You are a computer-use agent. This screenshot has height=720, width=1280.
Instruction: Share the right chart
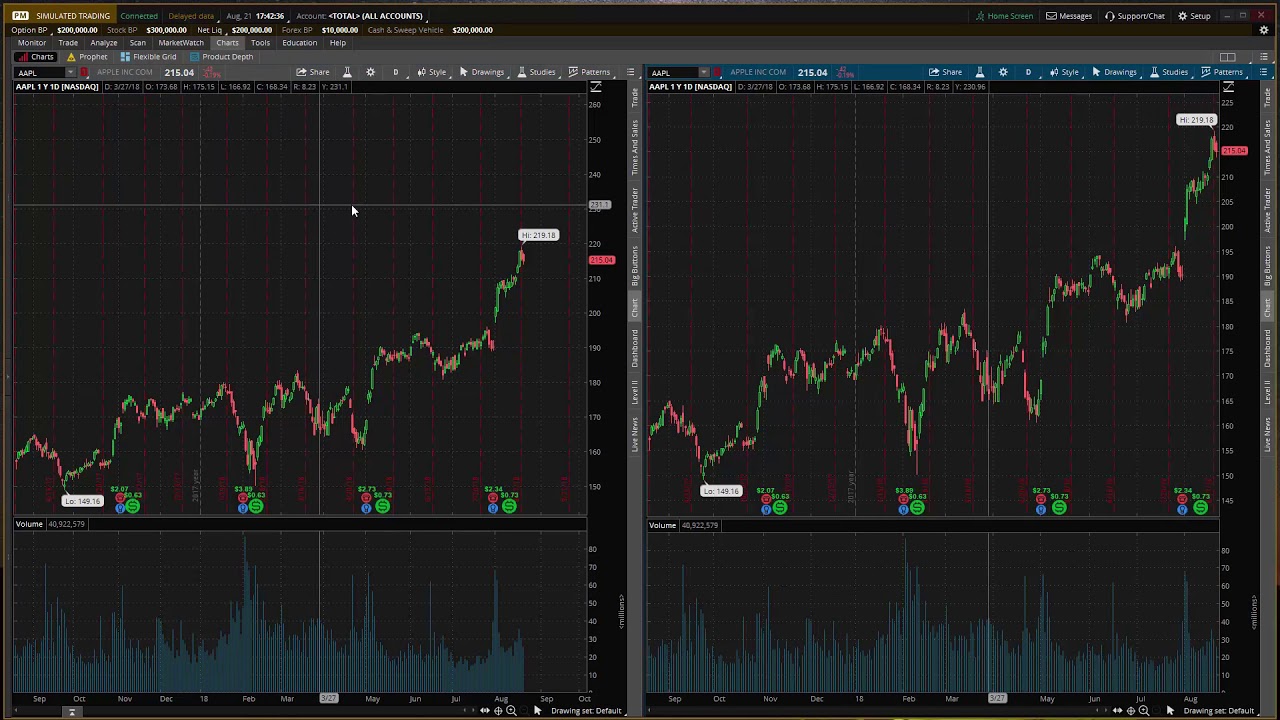(945, 72)
